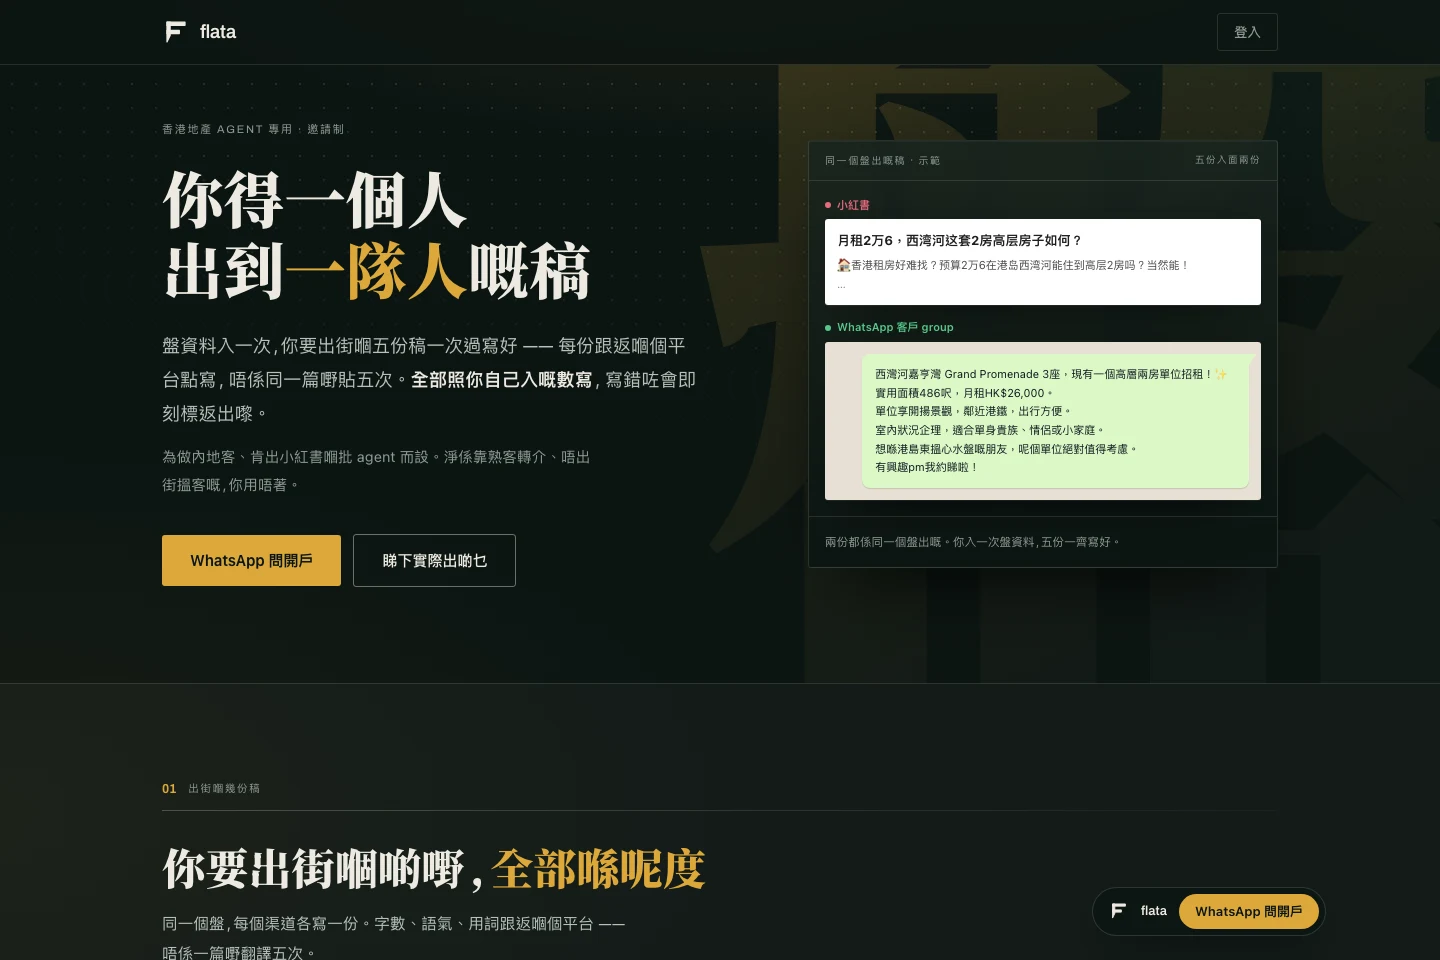Select paragraph starting 同一個盤,每個渠道各寫一份
This screenshot has width=1440, height=960.
[393, 938]
